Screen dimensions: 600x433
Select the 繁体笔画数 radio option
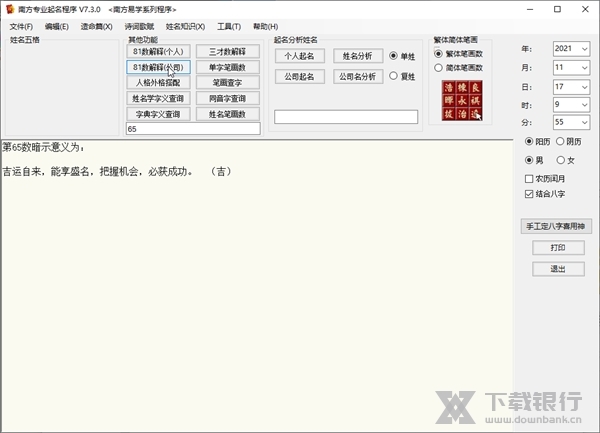(439, 54)
